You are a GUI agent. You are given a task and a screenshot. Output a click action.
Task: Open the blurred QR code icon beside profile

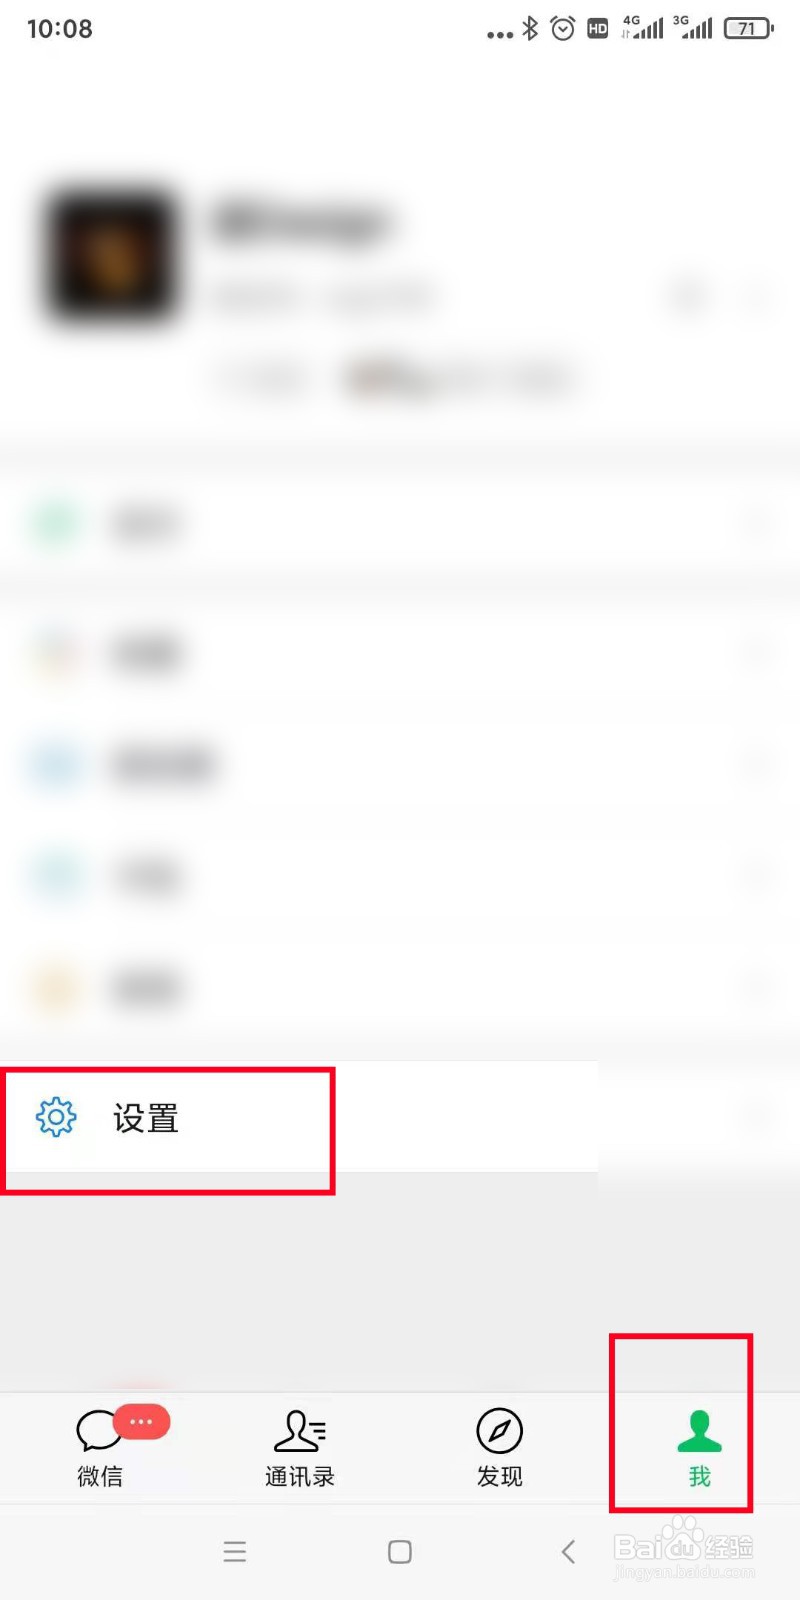688,295
